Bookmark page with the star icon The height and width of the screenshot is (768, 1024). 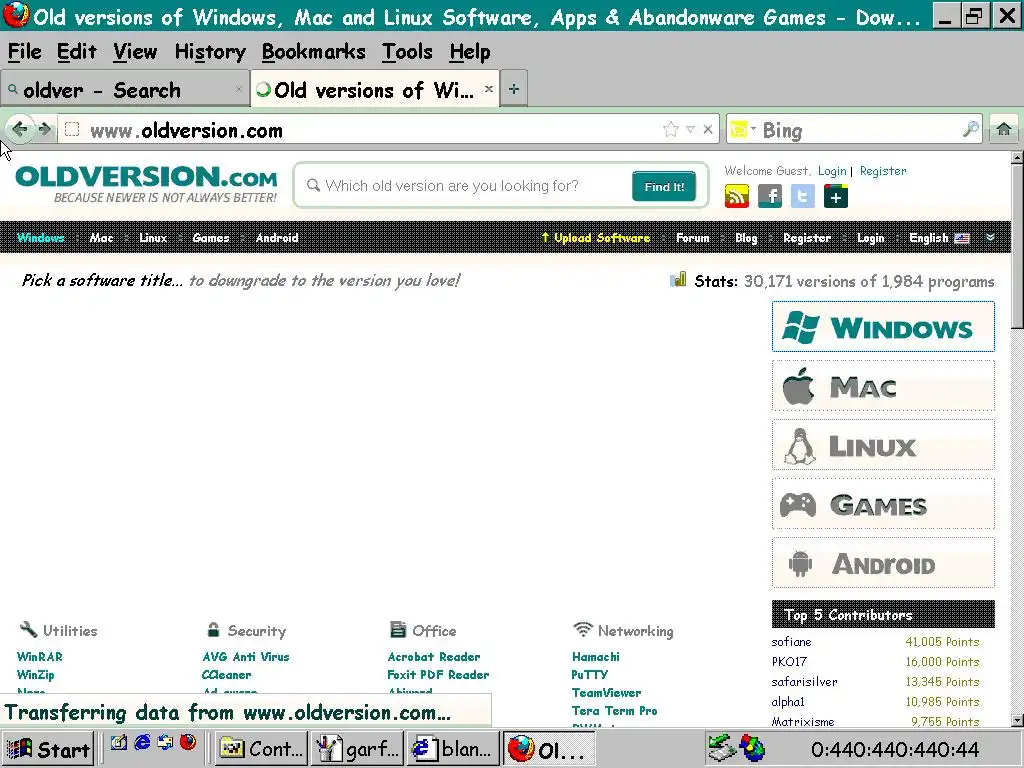pos(671,129)
